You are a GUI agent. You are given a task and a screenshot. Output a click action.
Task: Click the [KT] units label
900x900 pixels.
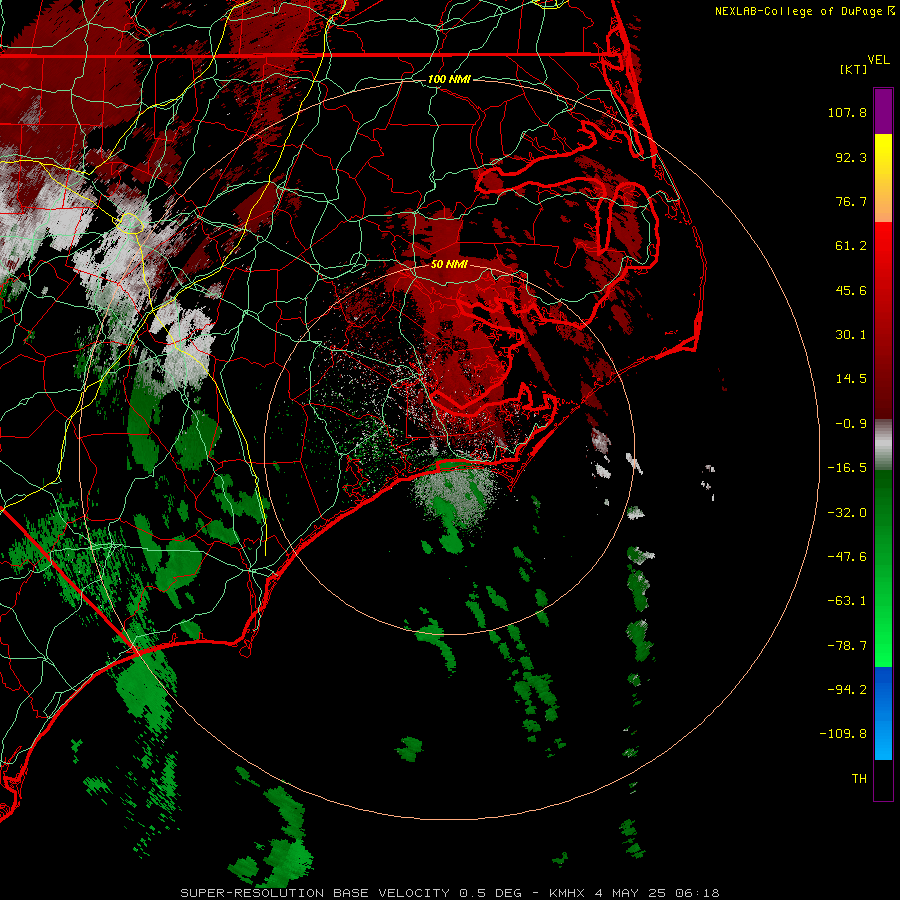tap(854, 69)
